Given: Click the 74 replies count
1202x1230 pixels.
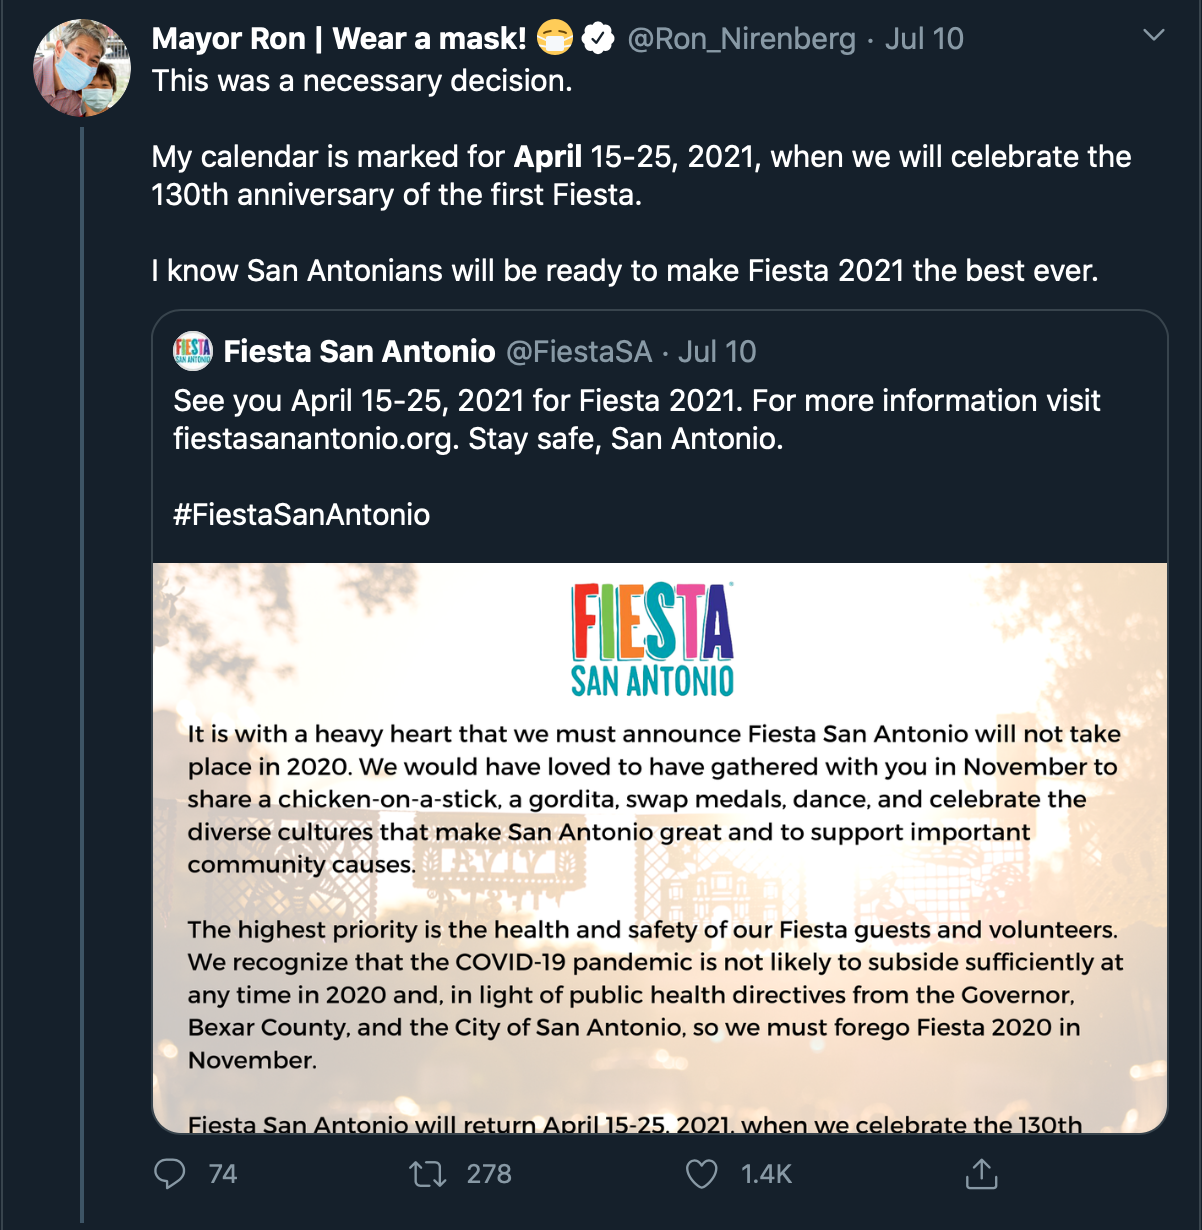Looking at the screenshot, I should pos(223,1173).
